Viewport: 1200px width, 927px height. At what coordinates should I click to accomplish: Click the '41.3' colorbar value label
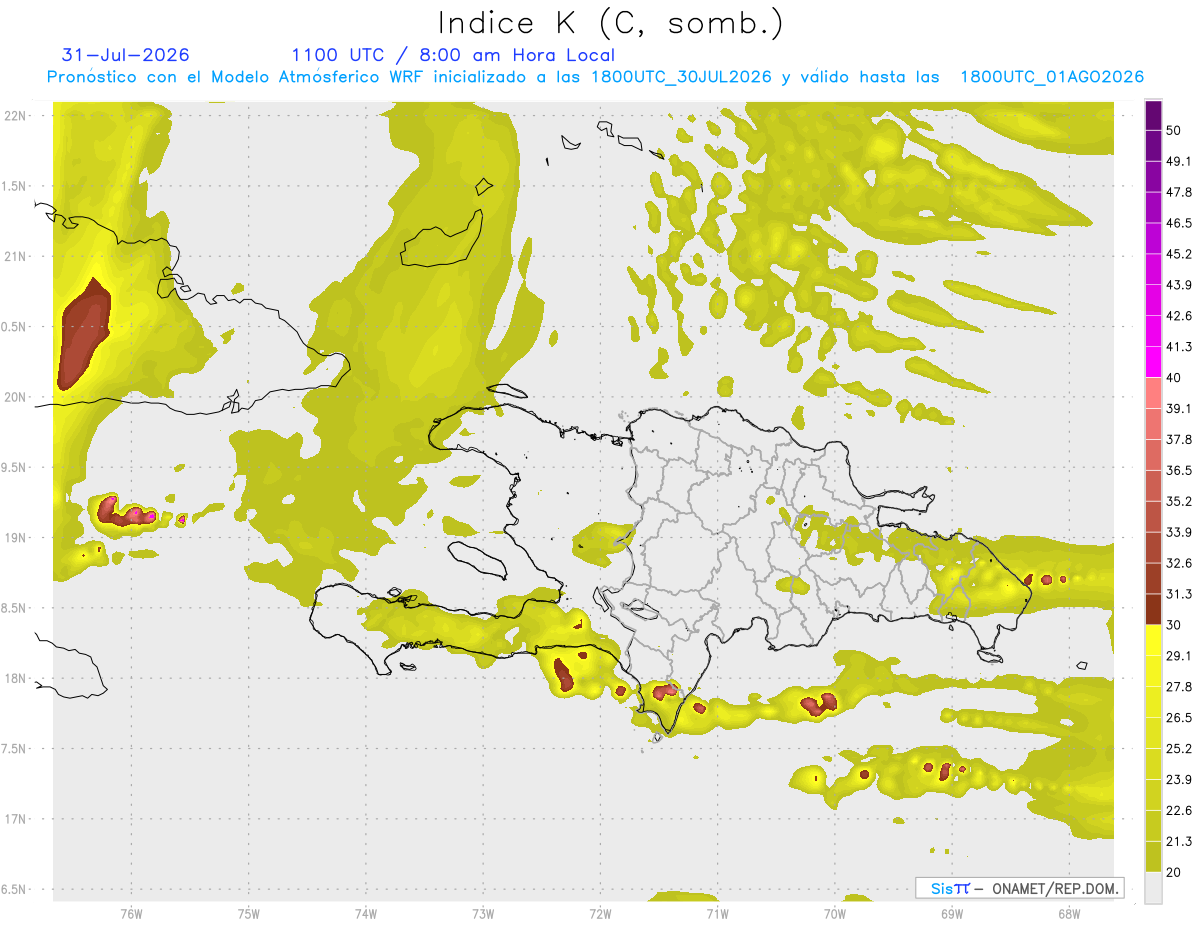1179,347
